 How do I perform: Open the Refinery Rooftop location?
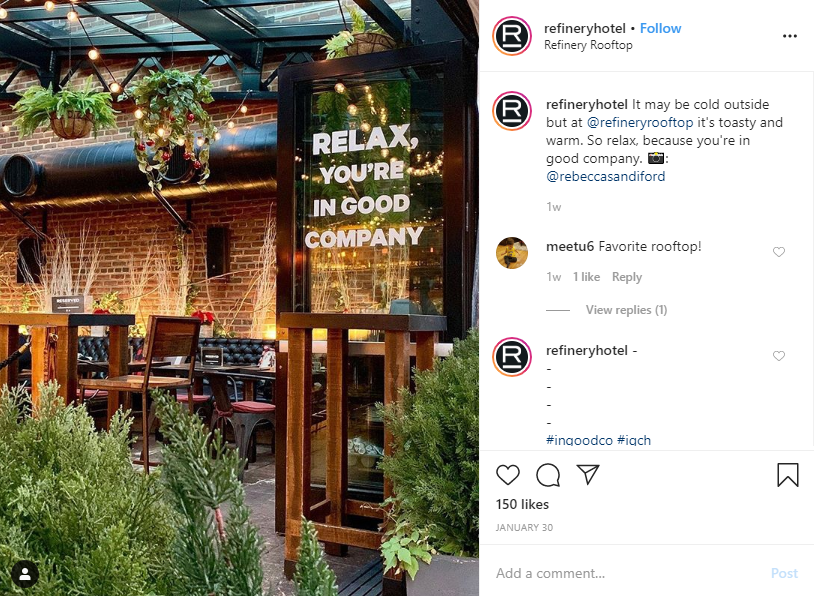point(588,45)
